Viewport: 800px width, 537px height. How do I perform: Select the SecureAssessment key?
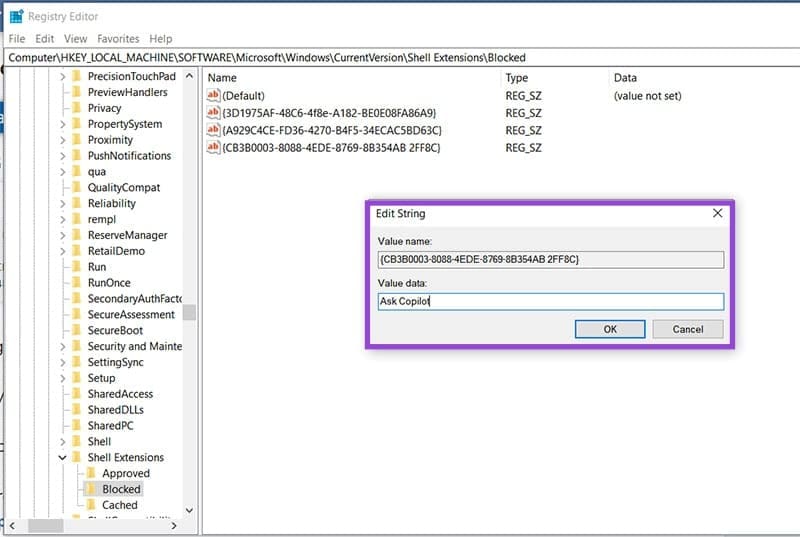[x=131, y=314]
